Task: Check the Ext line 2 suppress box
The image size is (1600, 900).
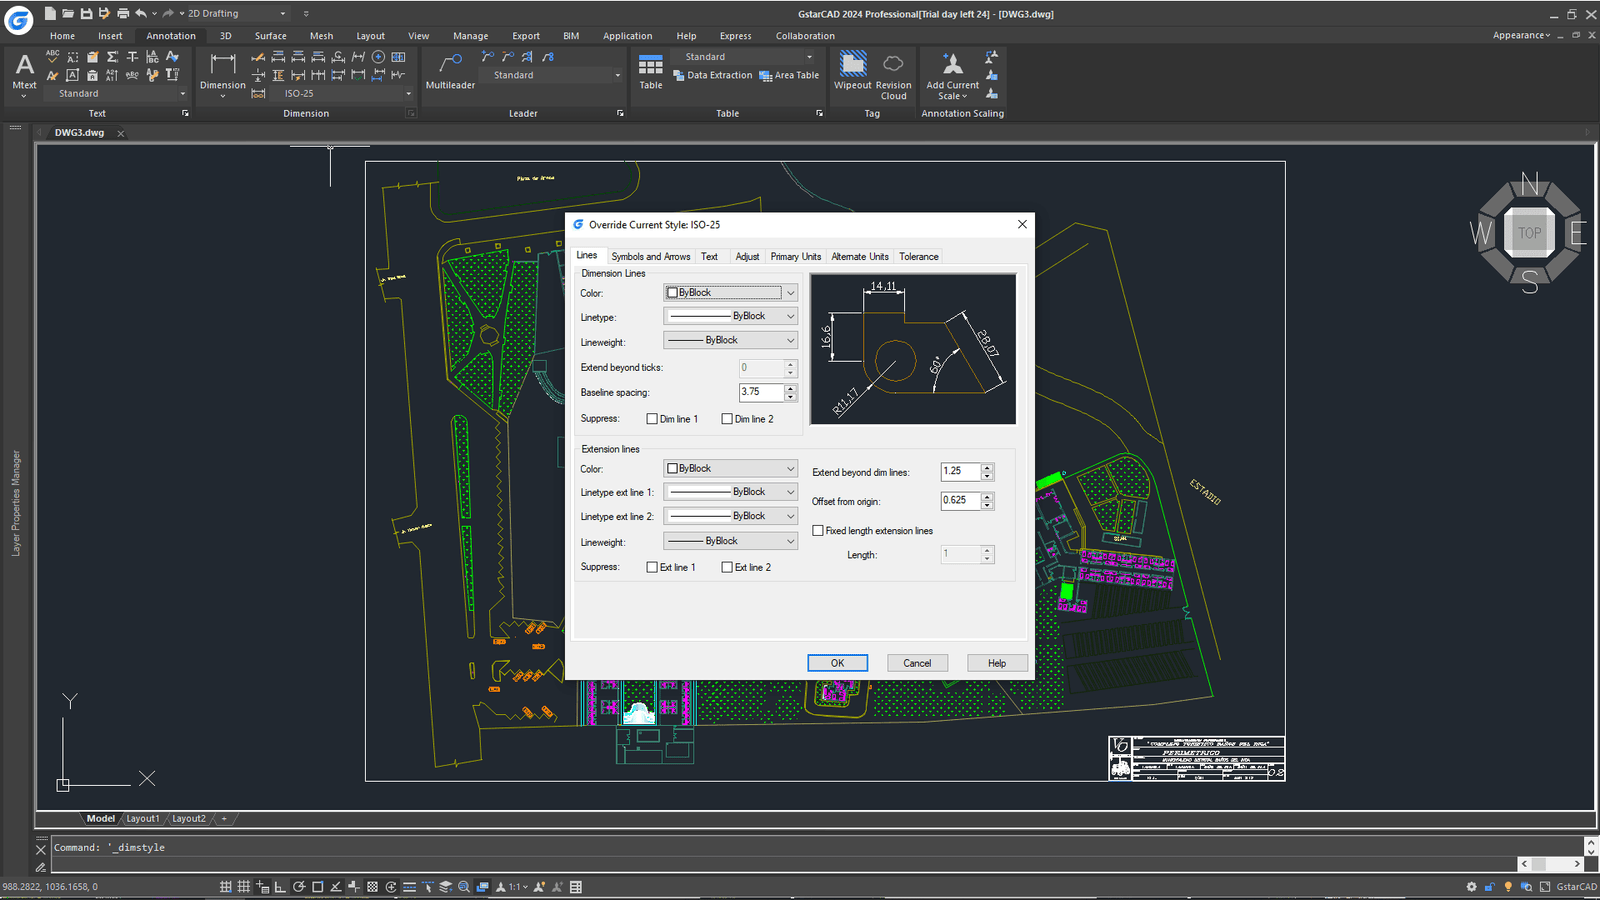Action: 727,567
